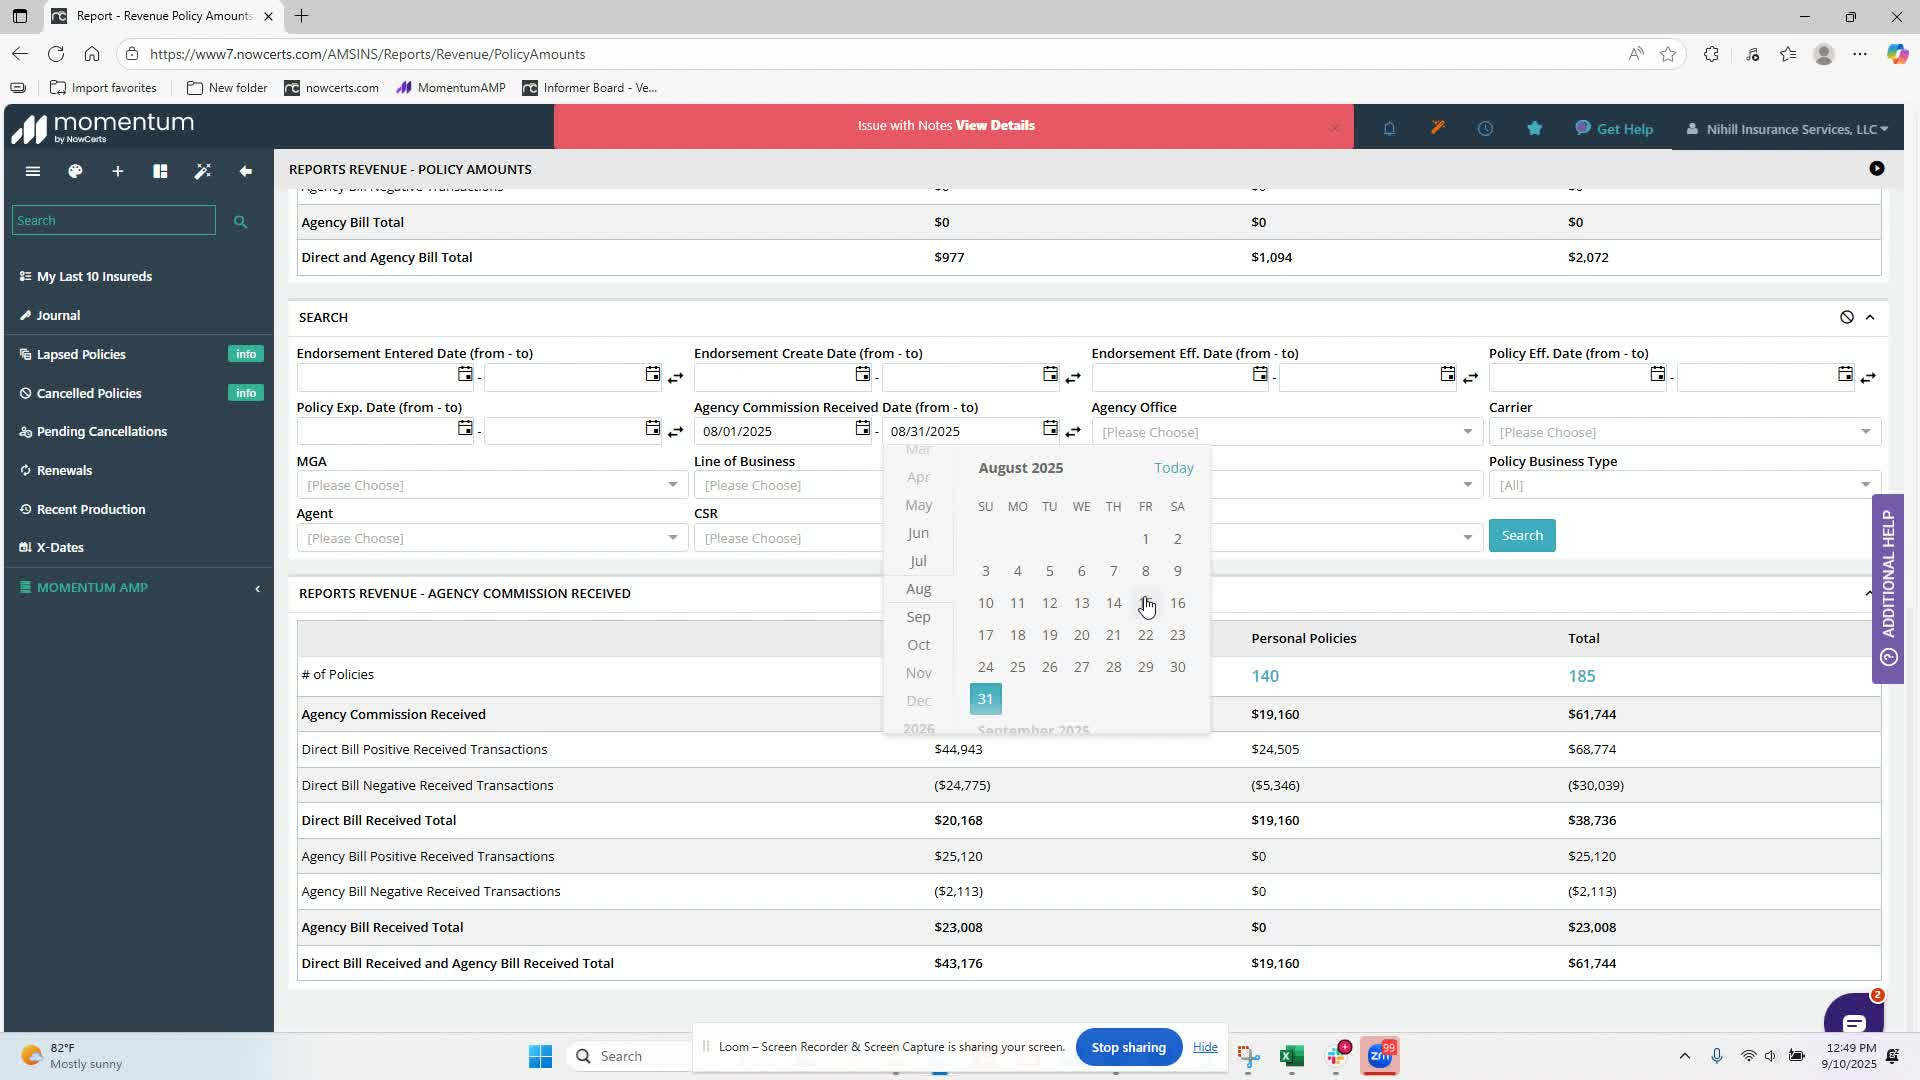Select August 15 in the calendar
This screenshot has height=1080, width=1920.
(x=1145, y=603)
